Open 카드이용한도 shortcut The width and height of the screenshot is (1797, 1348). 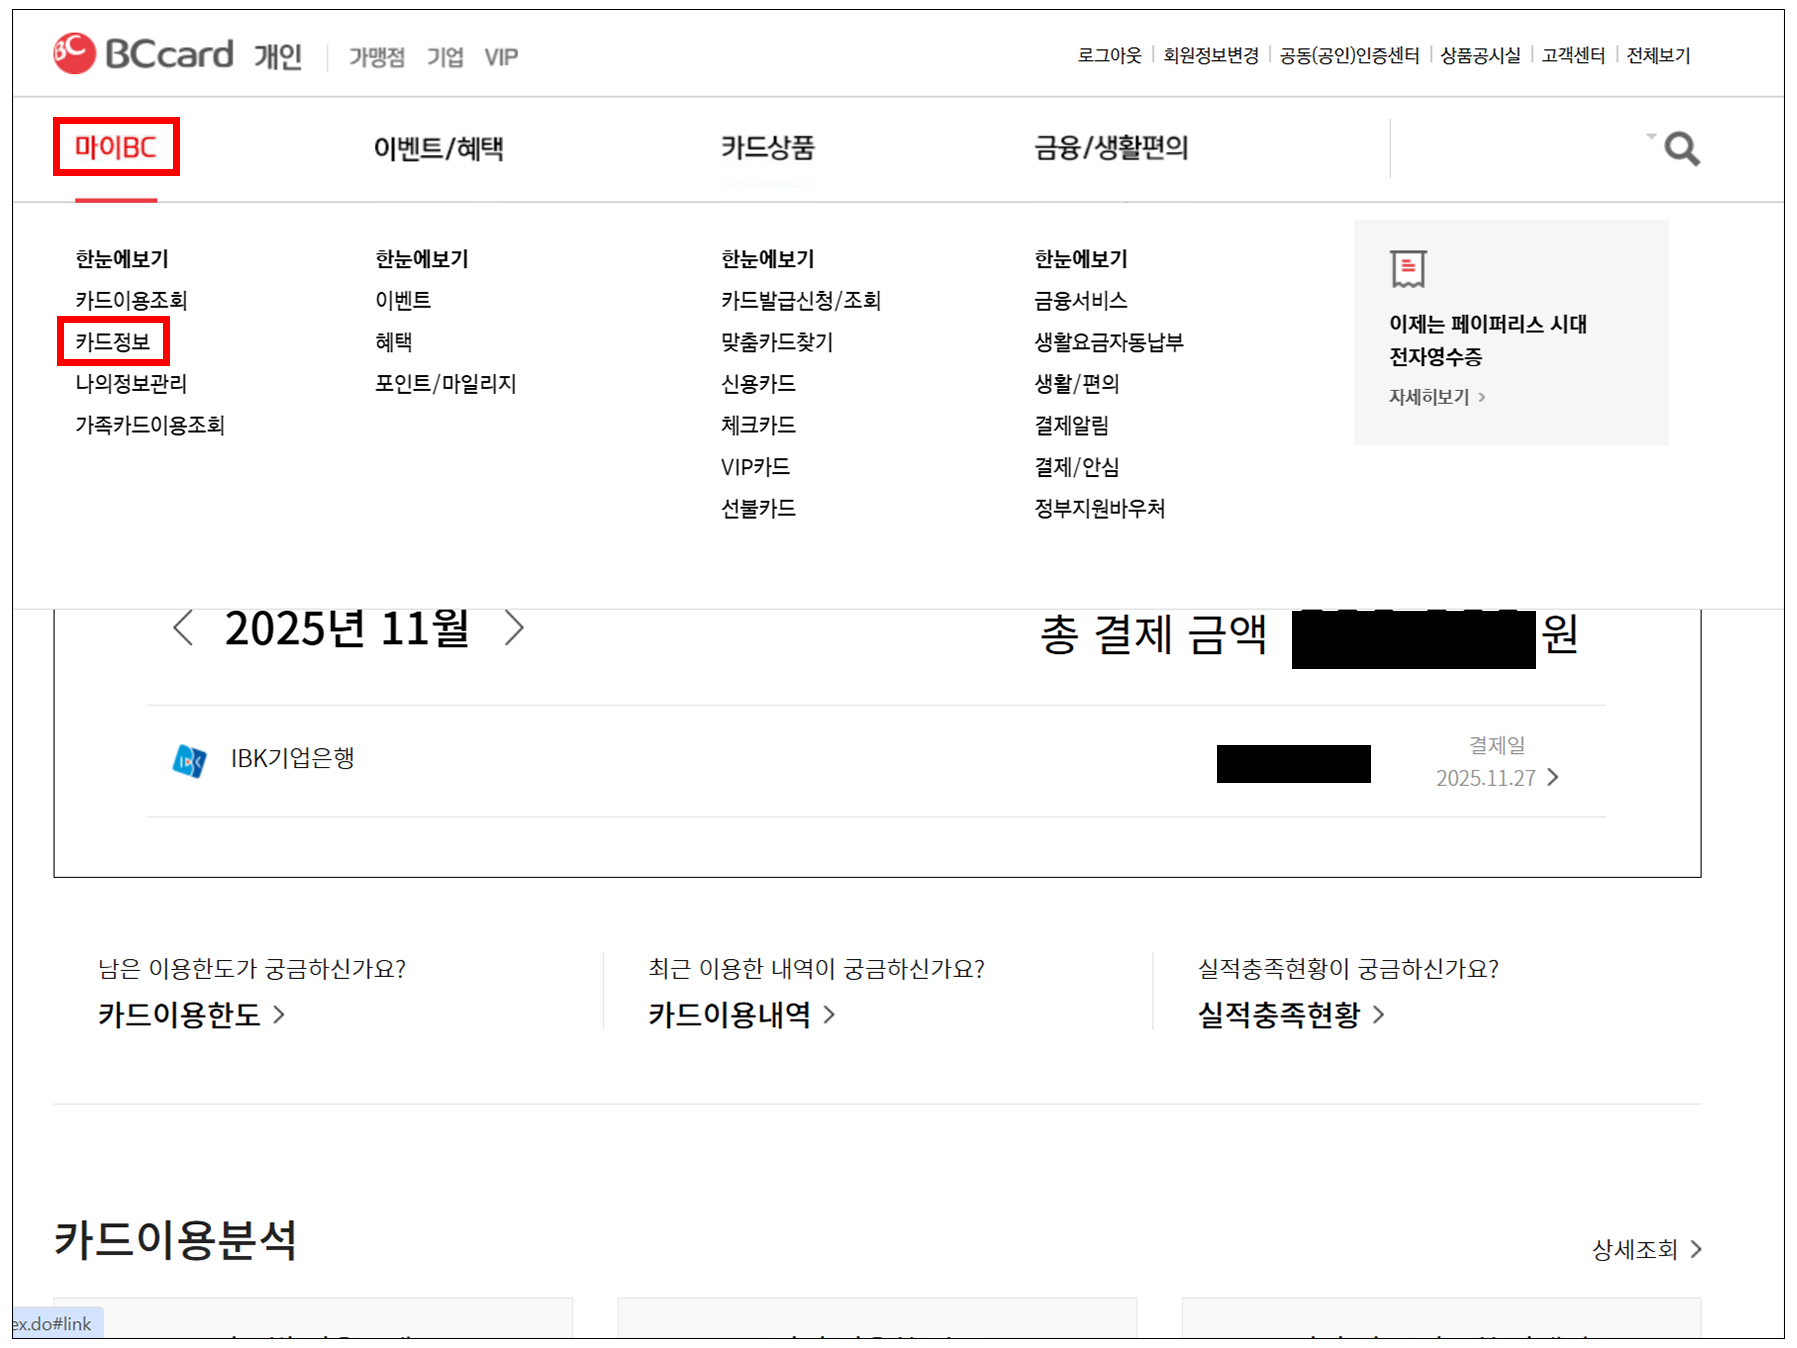(x=190, y=1015)
